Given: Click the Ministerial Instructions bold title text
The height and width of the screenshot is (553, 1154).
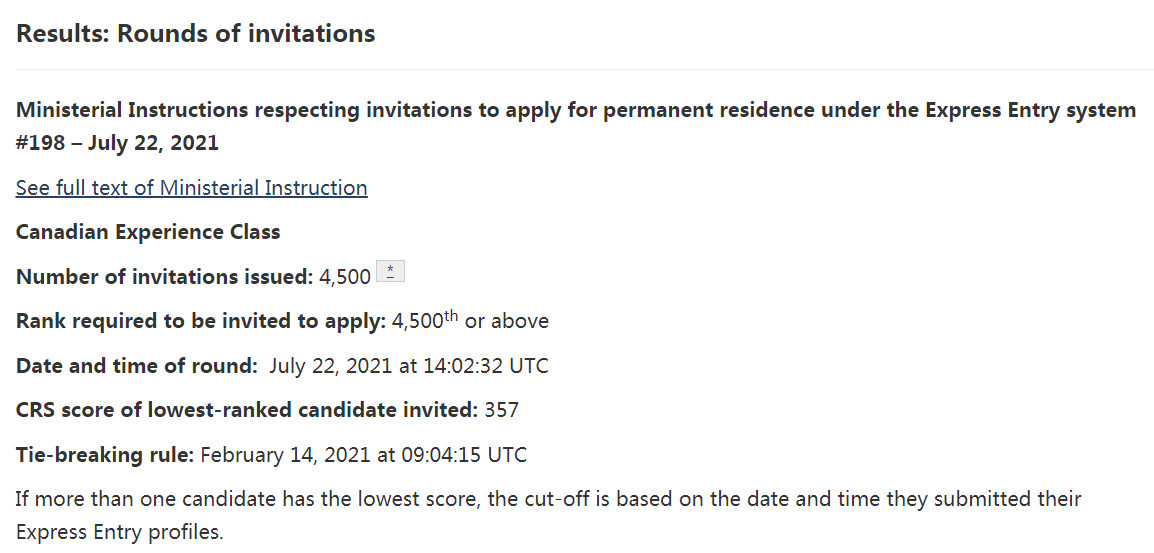Looking at the screenshot, I should (x=400, y=110).
